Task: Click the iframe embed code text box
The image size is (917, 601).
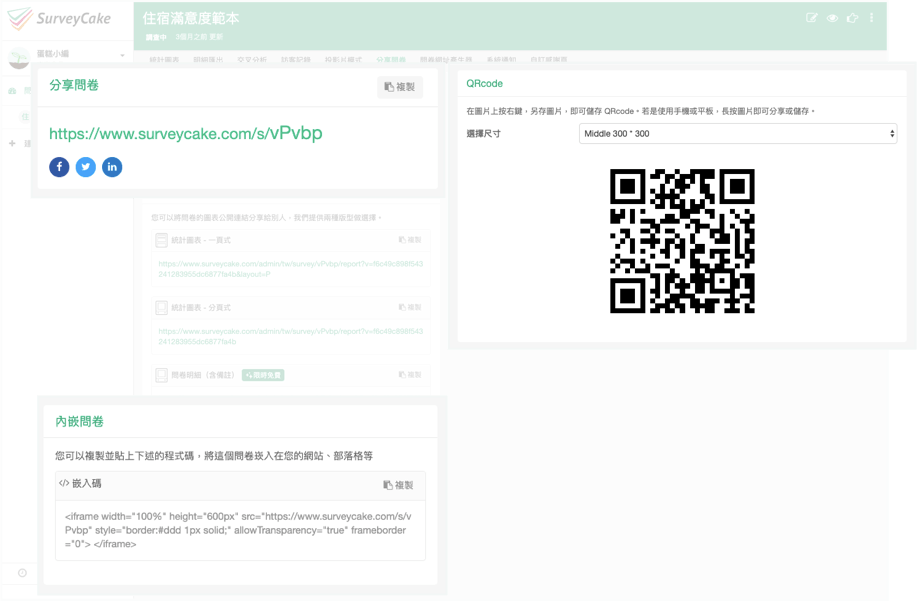Action: coord(240,530)
